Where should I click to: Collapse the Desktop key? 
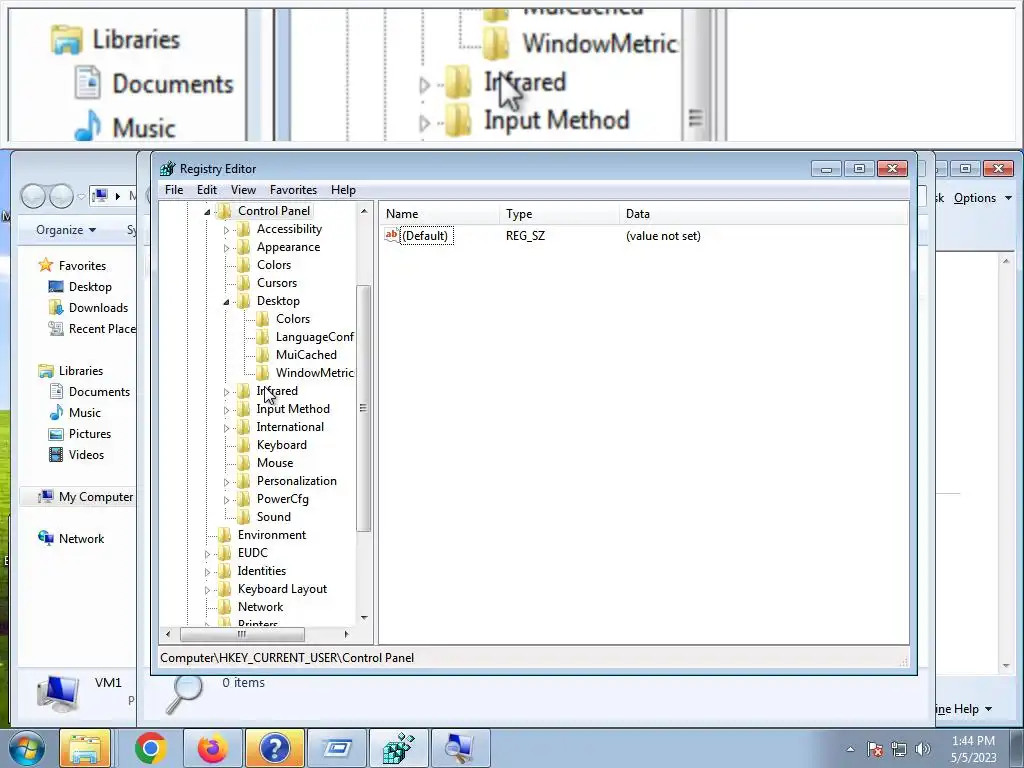point(226,302)
